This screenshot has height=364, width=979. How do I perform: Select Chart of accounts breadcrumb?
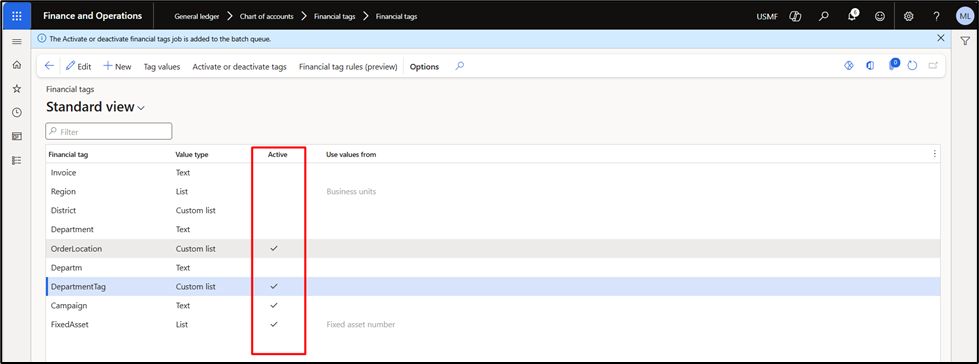pos(267,17)
